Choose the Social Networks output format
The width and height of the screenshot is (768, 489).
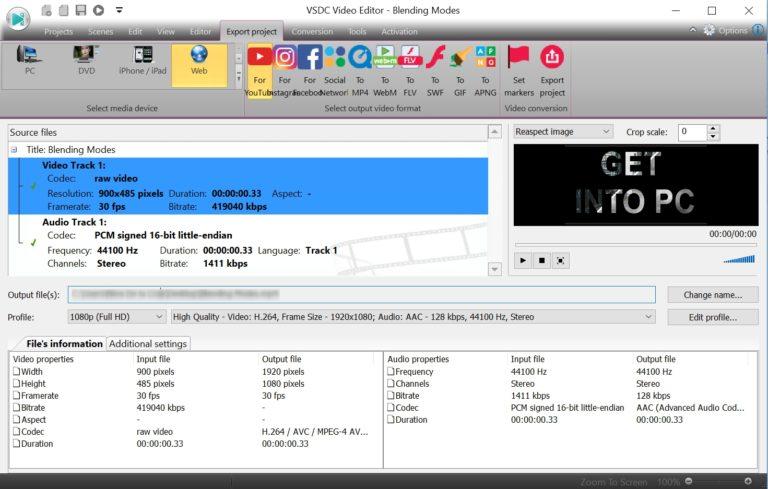pyautogui.click(x=335, y=71)
